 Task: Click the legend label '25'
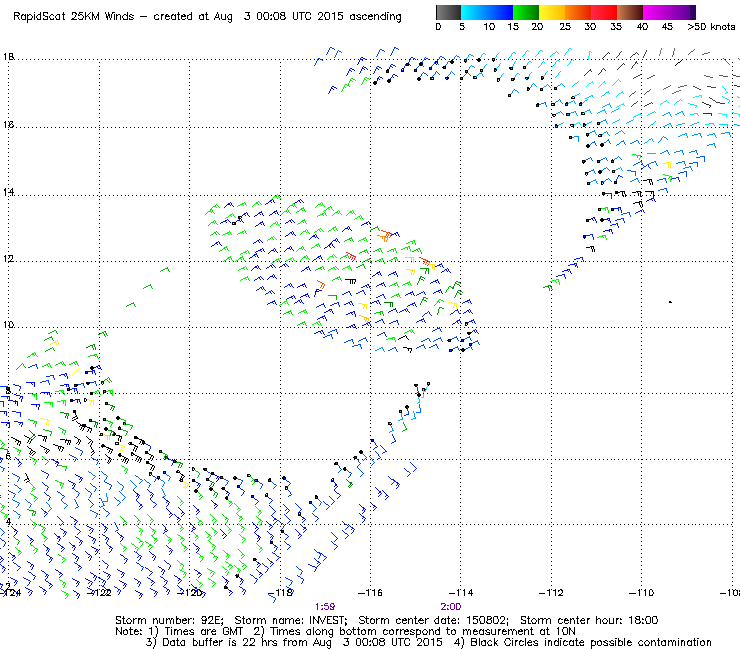[x=565, y=27]
